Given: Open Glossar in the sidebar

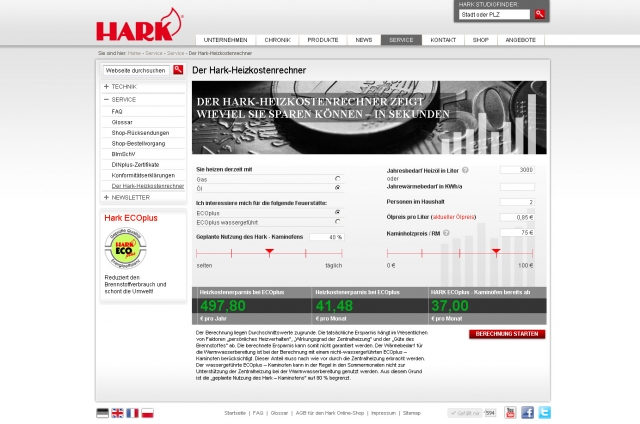Looking at the screenshot, I should pyautogui.click(x=122, y=122).
